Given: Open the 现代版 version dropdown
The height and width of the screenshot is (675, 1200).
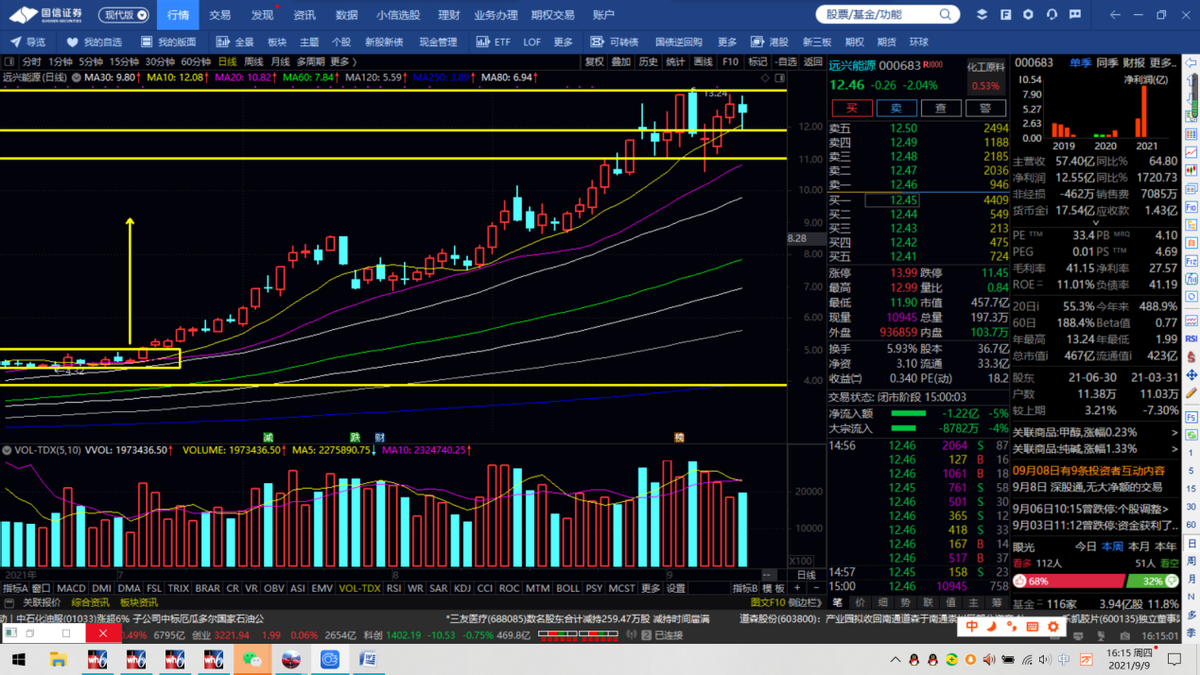Looking at the screenshot, I should coord(126,15).
